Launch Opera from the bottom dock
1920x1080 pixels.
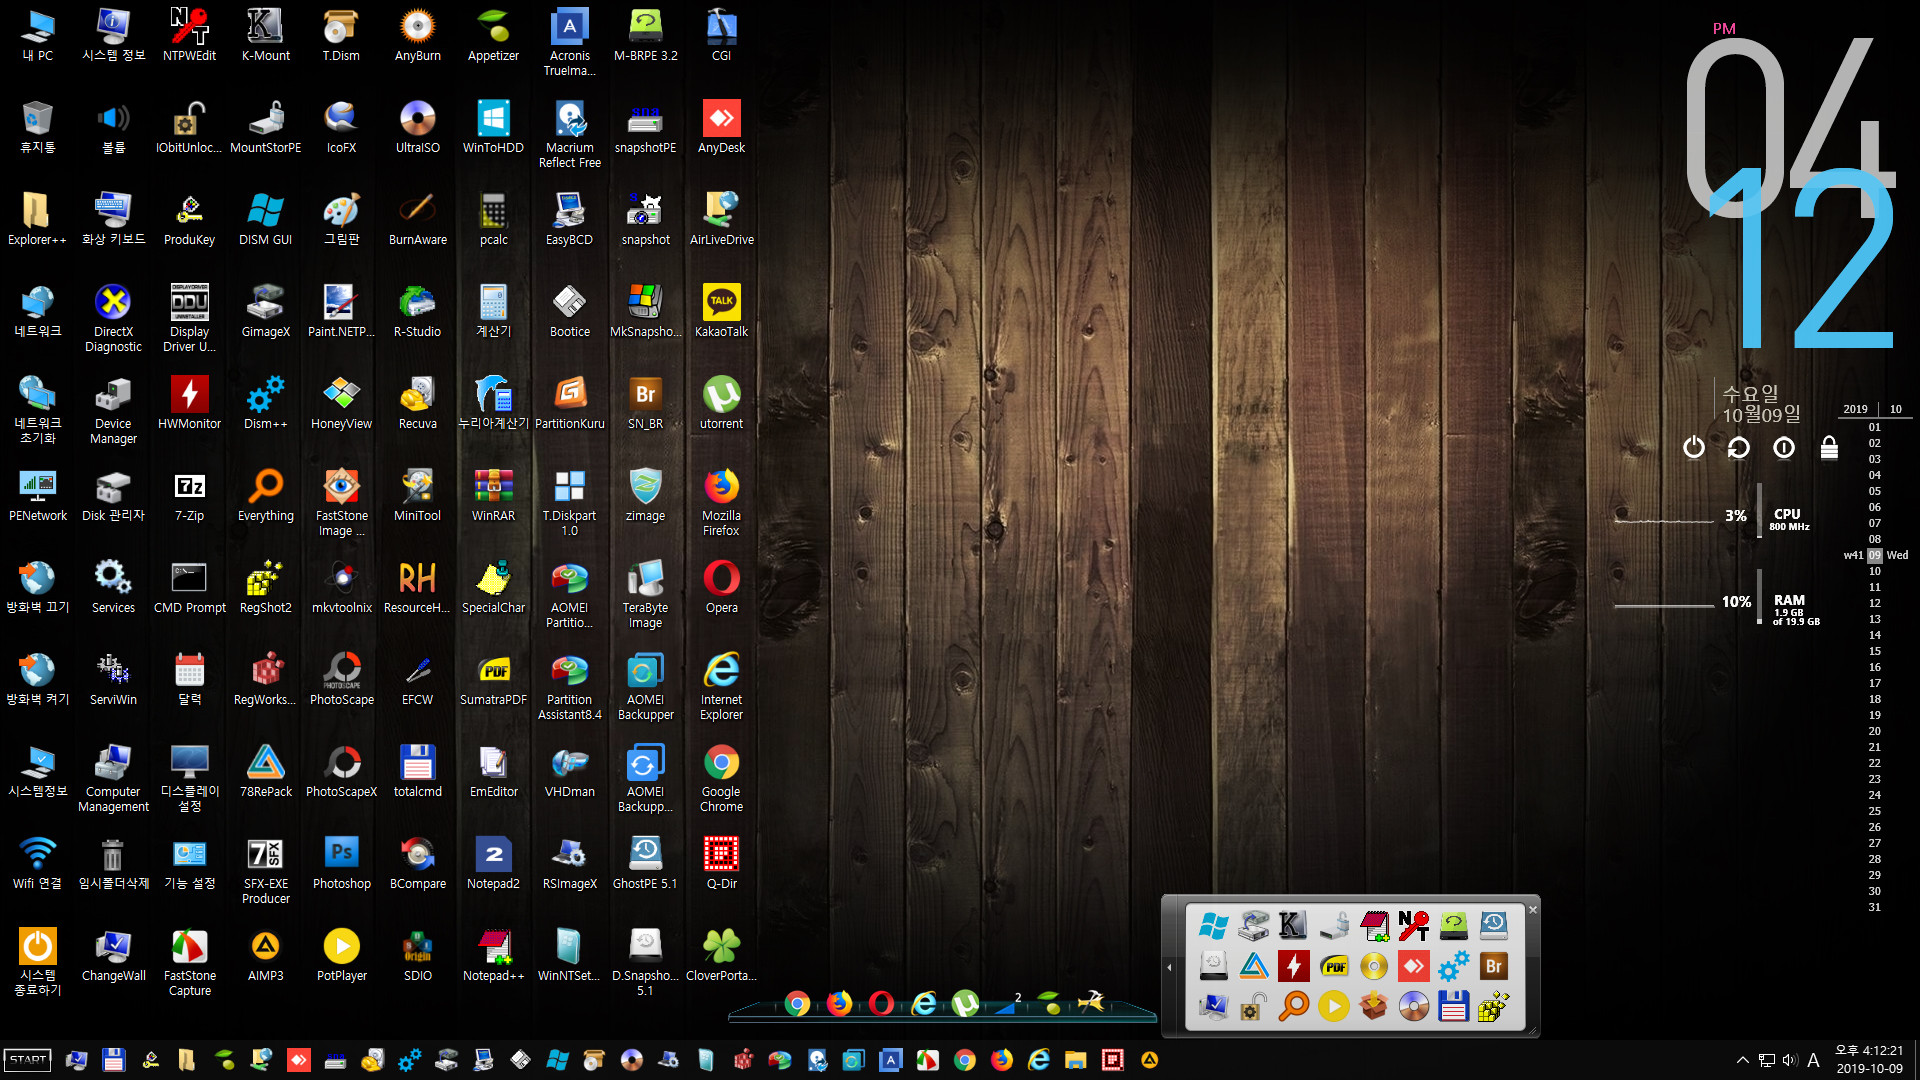coord(881,1003)
